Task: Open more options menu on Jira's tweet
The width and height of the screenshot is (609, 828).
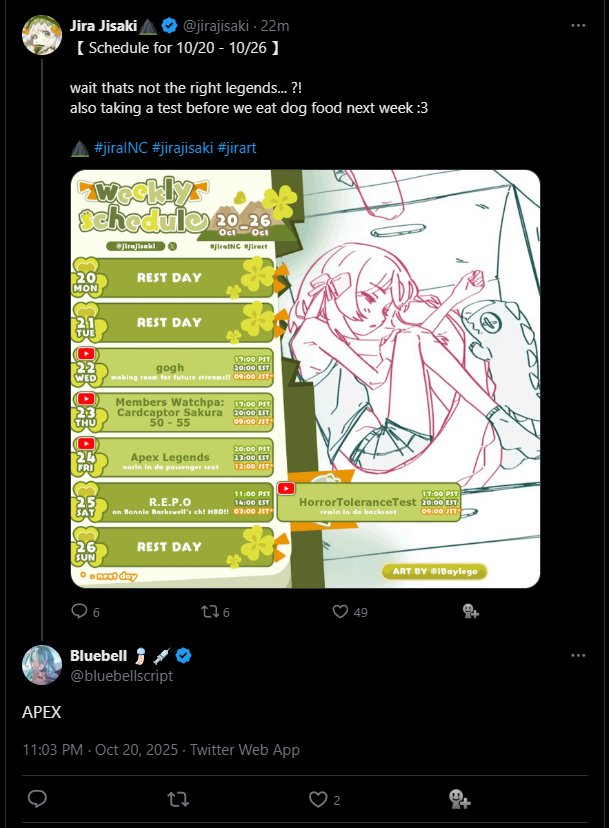Action: pos(578,25)
